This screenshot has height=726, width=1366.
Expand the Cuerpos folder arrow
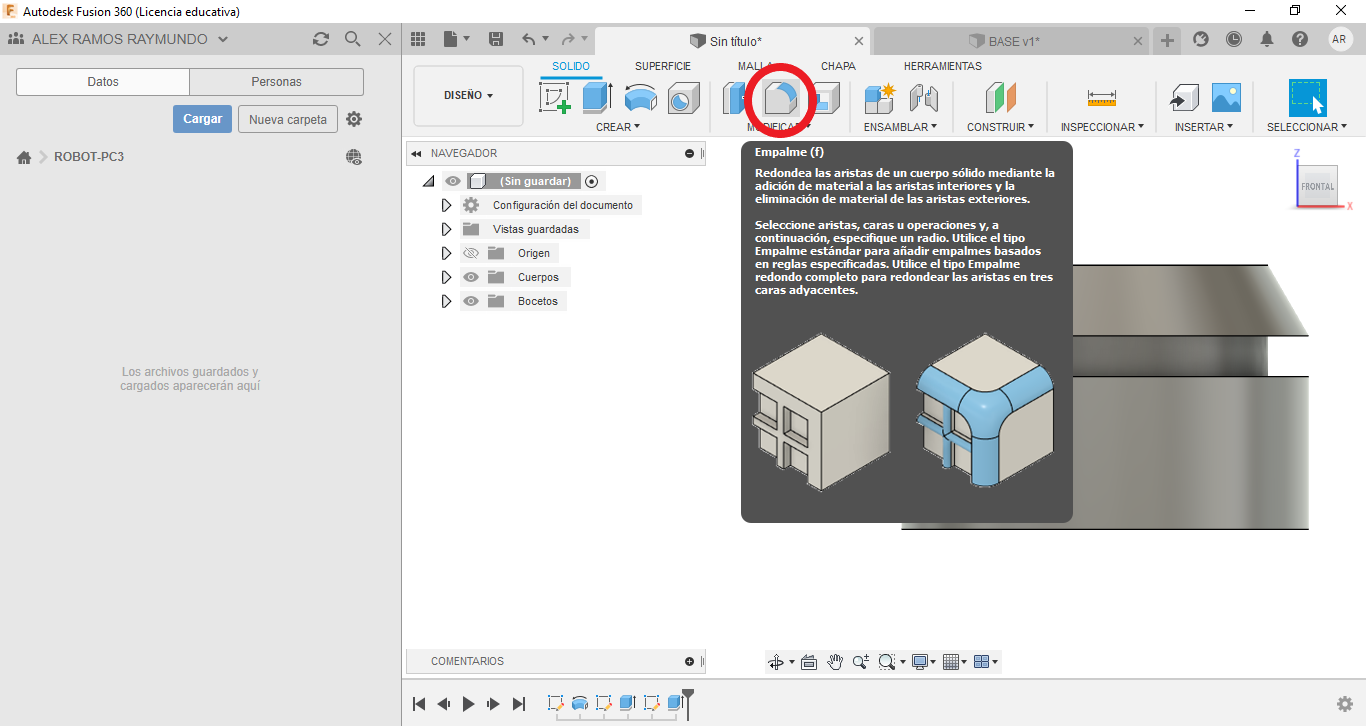point(446,277)
